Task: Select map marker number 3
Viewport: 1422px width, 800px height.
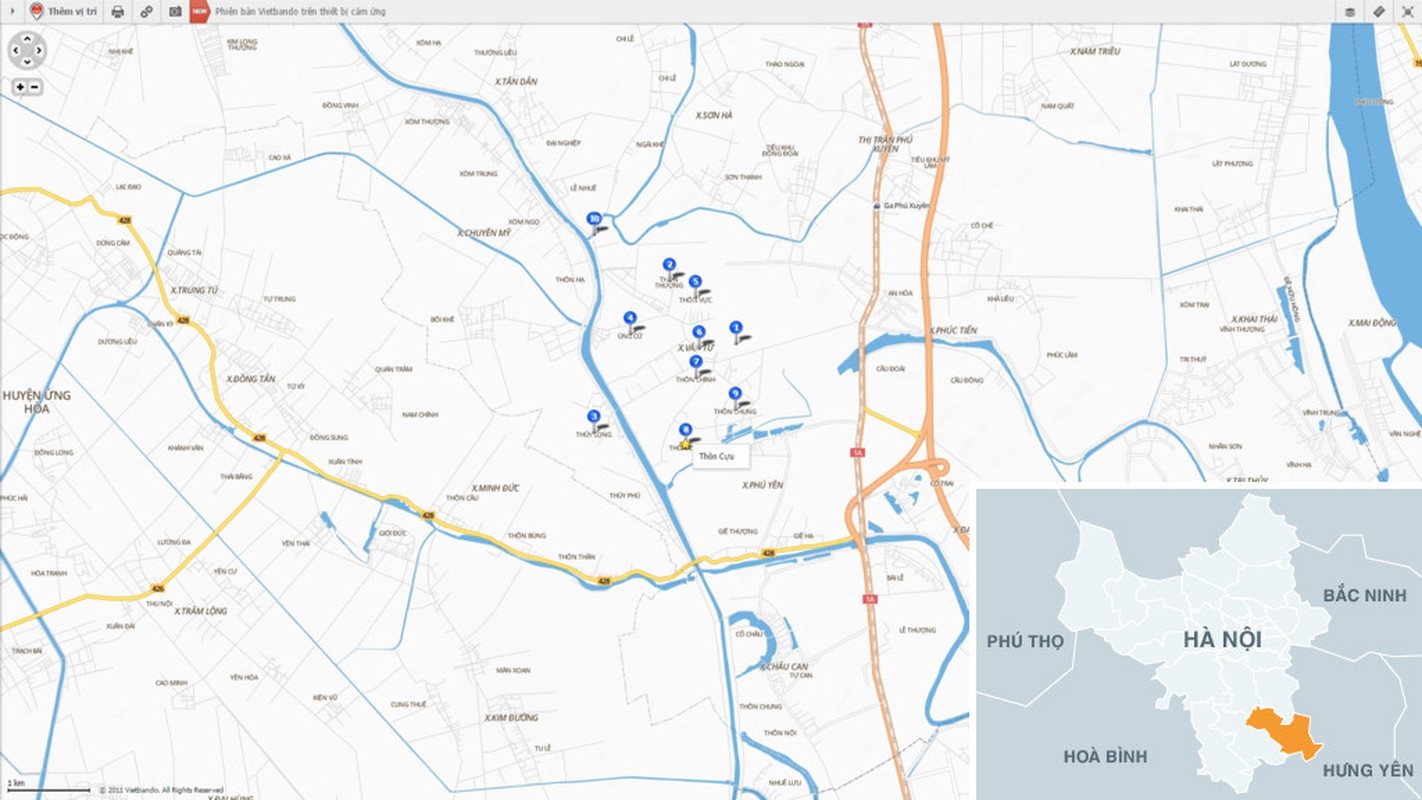Action: (594, 416)
